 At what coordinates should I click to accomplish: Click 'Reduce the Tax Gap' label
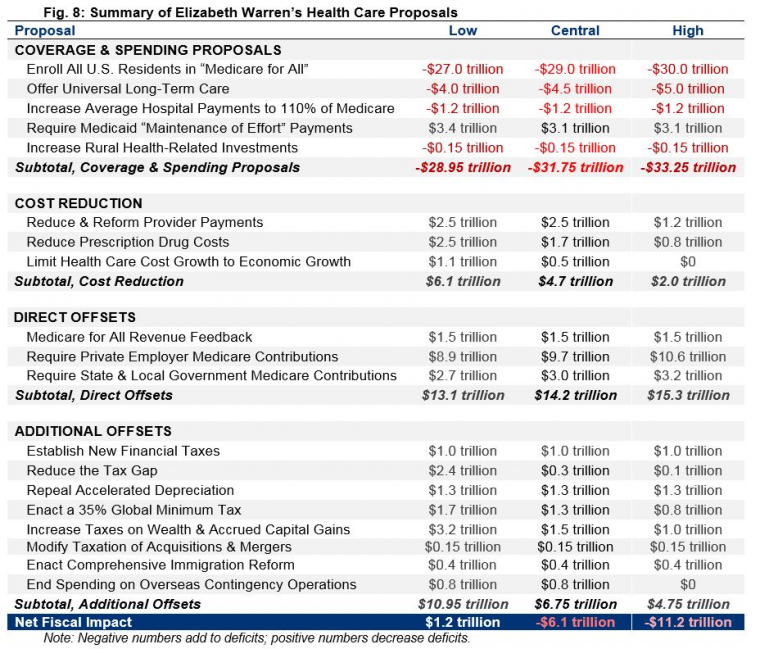click(92, 470)
